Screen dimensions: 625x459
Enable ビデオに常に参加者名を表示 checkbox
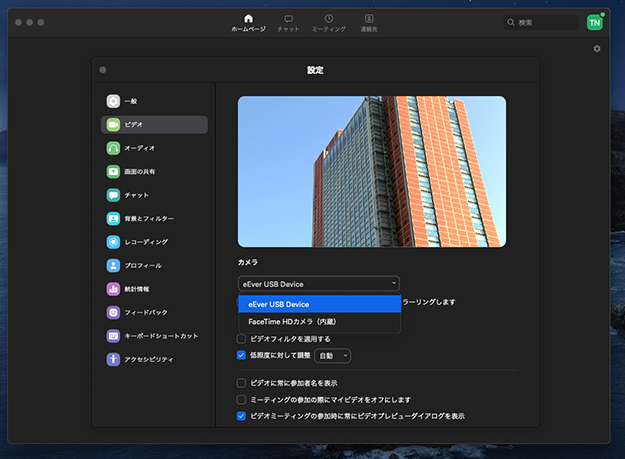click(241, 383)
